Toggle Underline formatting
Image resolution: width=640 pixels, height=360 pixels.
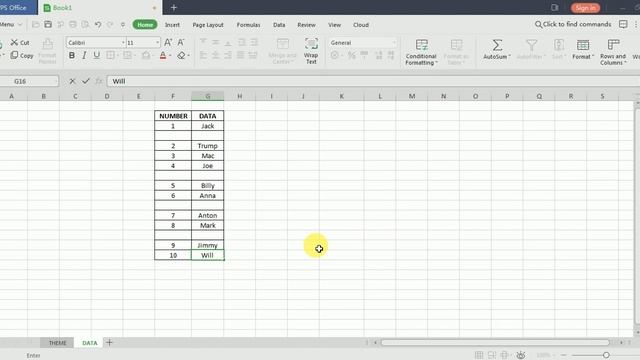pos(97,55)
